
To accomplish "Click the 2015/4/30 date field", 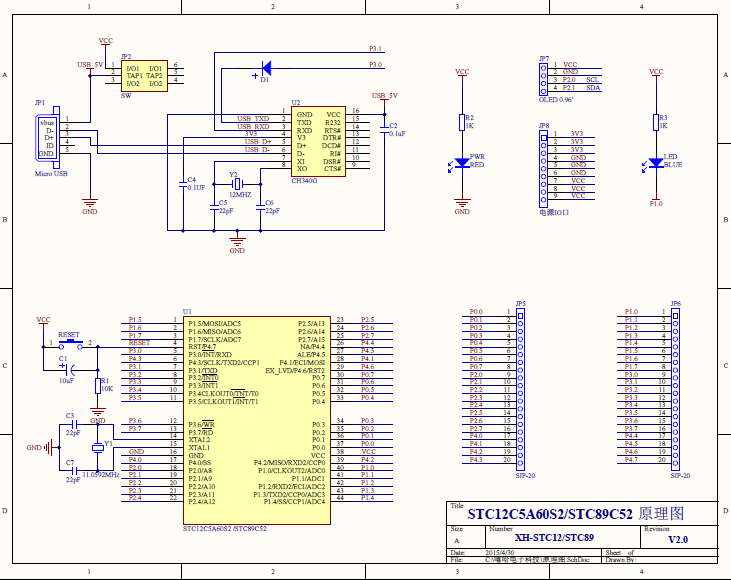I will (499, 552).
